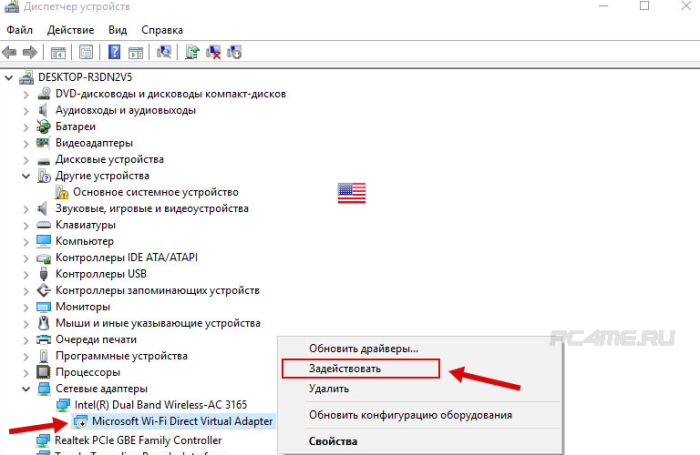Select the Клавиатуры label
This screenshot has height=455, width=700.
click(x=85, y=225)
